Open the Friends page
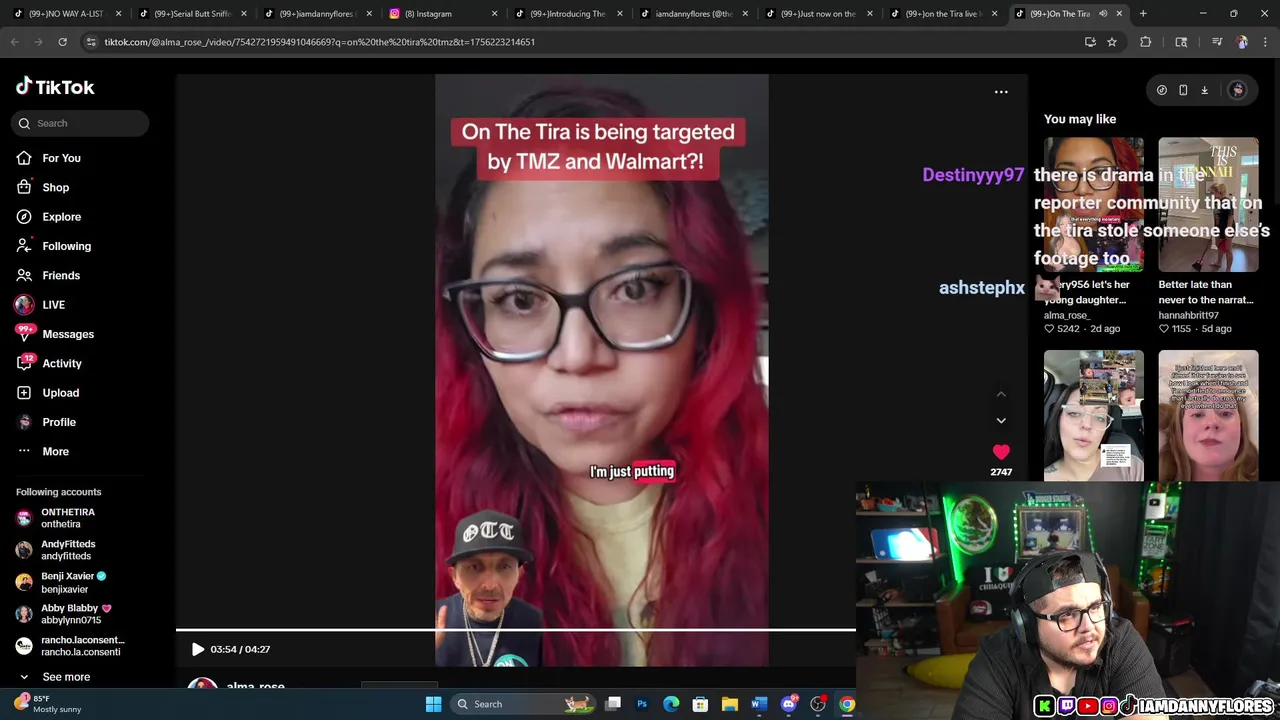 60,275
